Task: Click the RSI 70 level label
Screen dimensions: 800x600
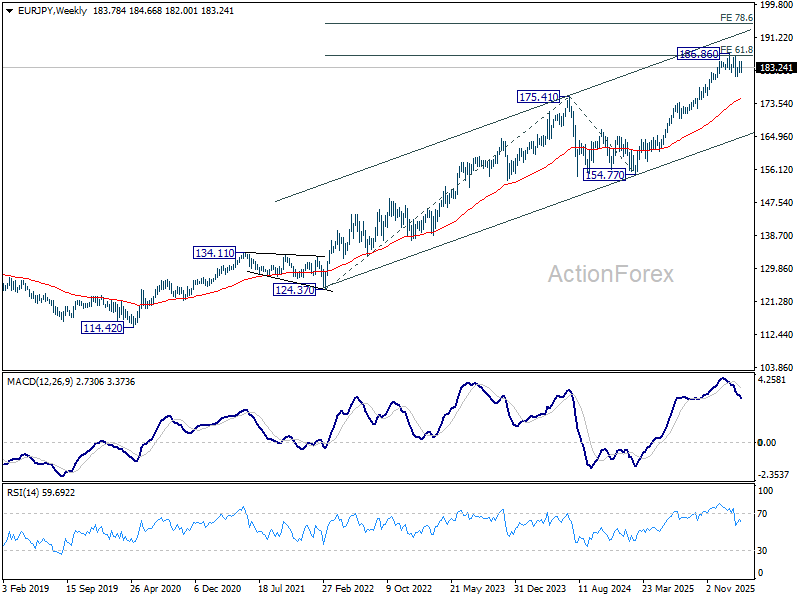Action: [x=763, y=514]
